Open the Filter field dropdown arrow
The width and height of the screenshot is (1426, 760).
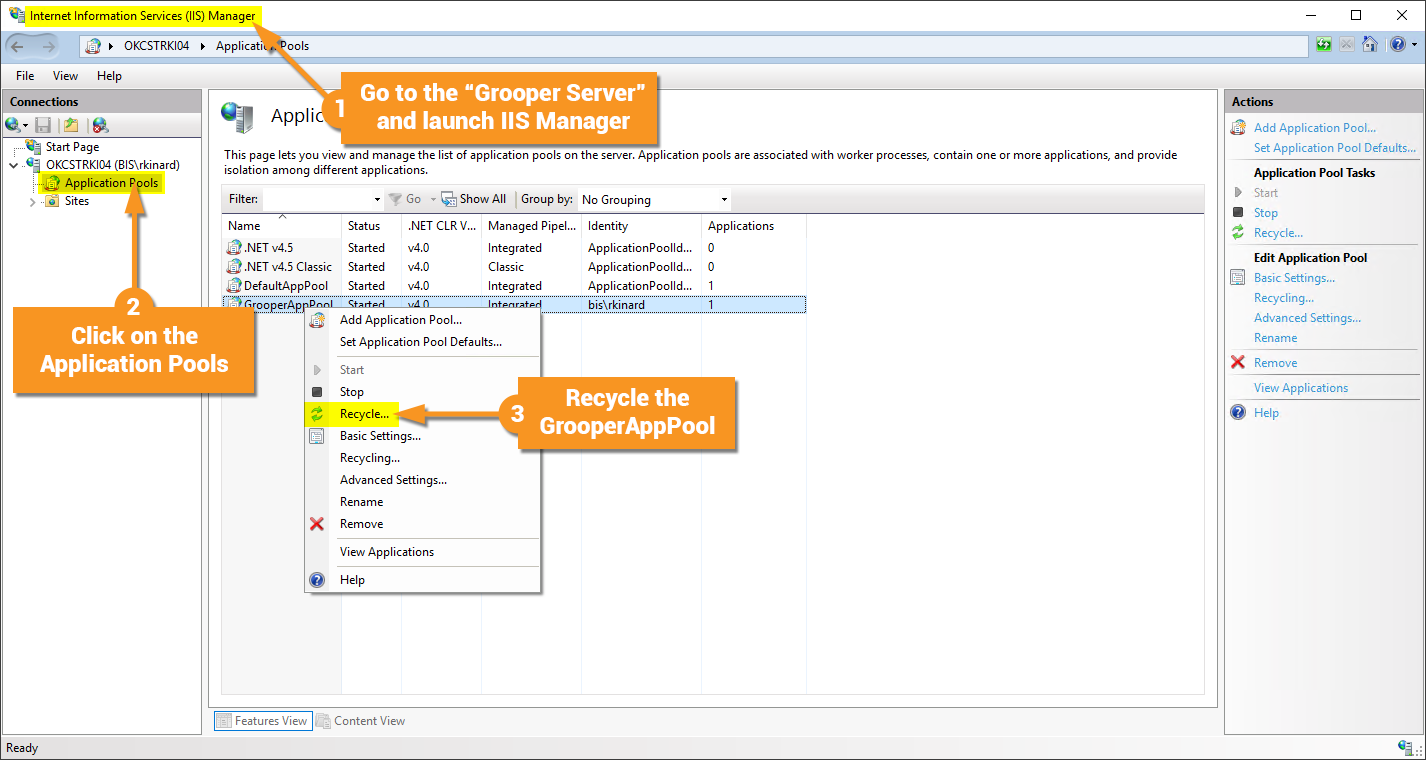377,200
